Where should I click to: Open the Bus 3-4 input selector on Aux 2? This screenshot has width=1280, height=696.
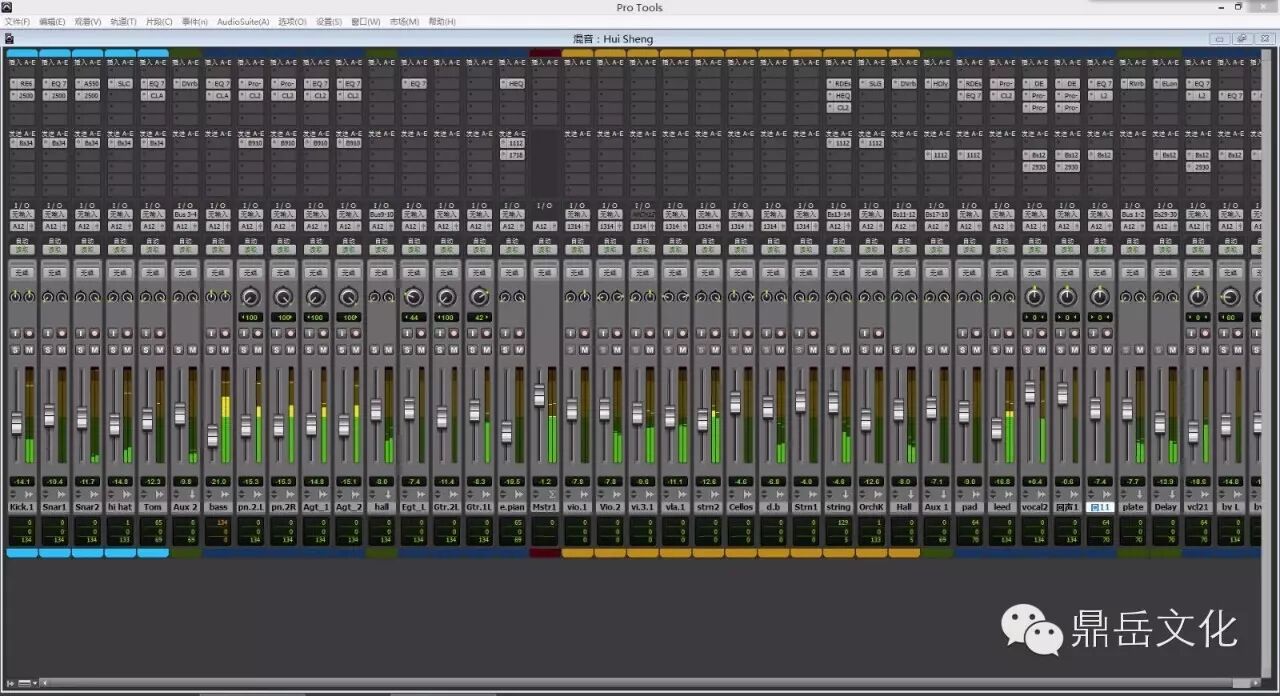tap(185, 215)
